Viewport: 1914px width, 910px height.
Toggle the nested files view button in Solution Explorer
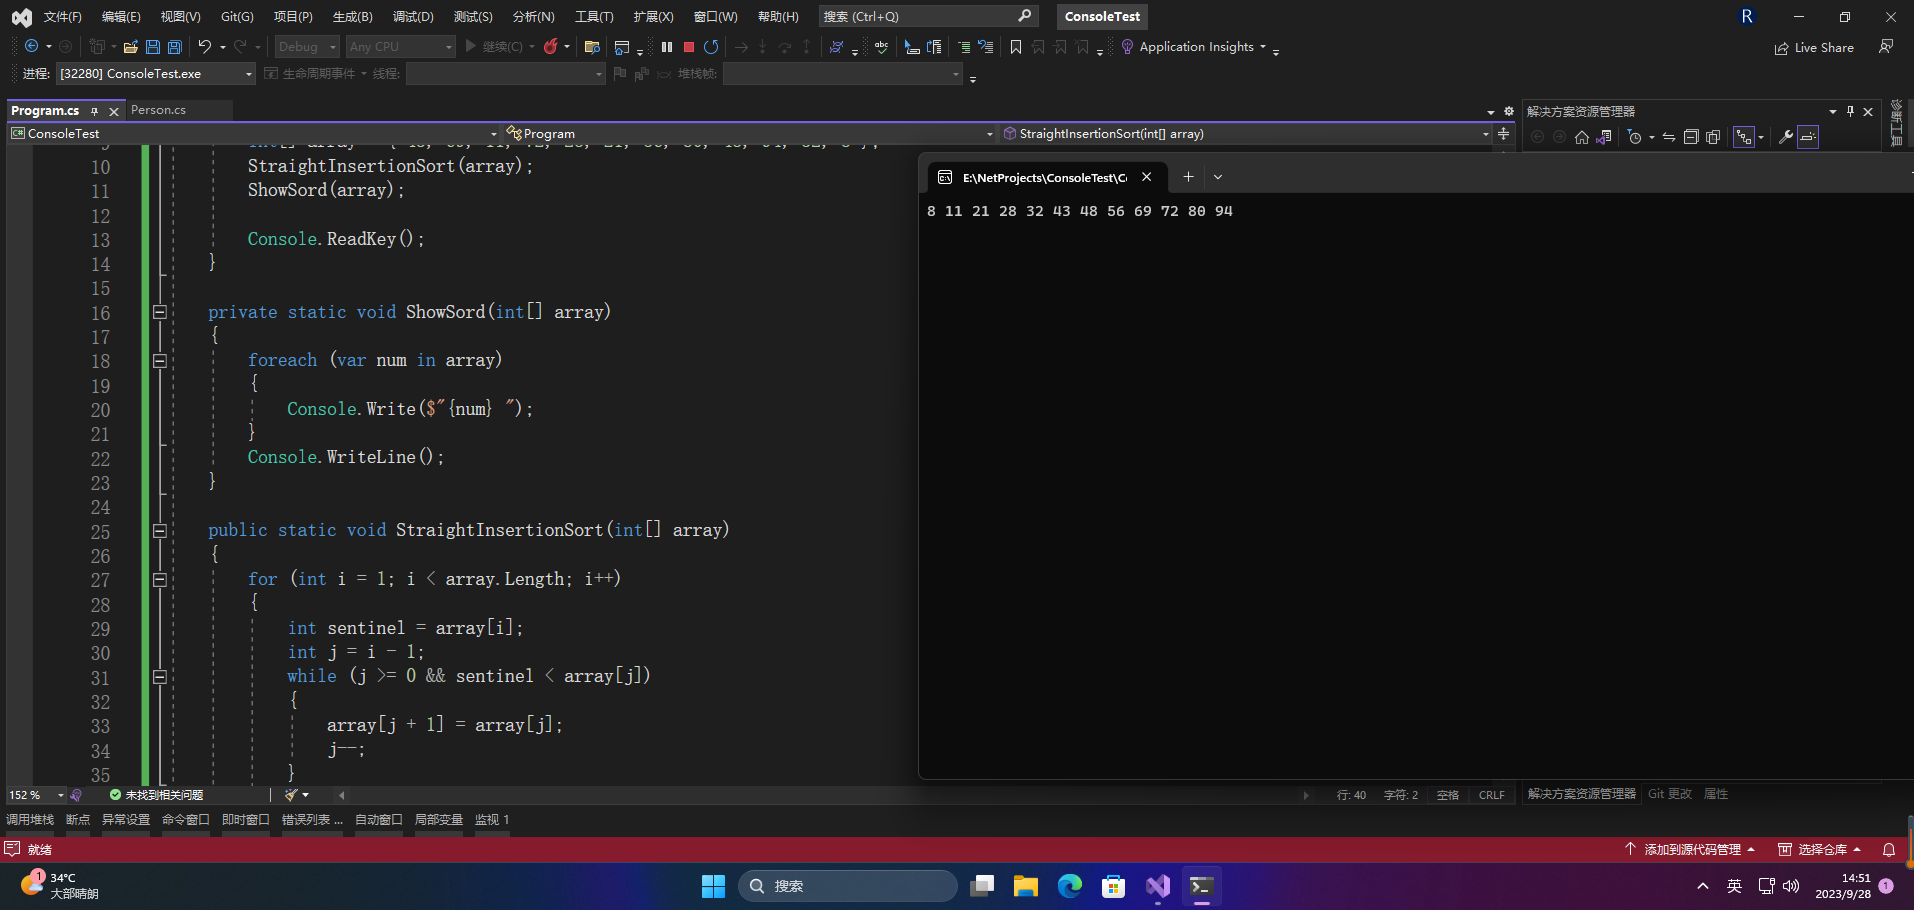click(x=1744, y=137)
